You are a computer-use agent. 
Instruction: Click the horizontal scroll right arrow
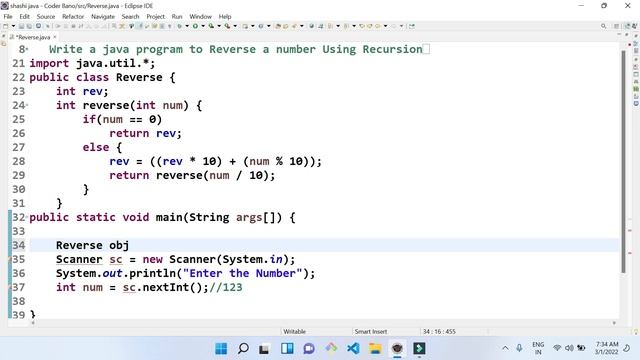614,323
